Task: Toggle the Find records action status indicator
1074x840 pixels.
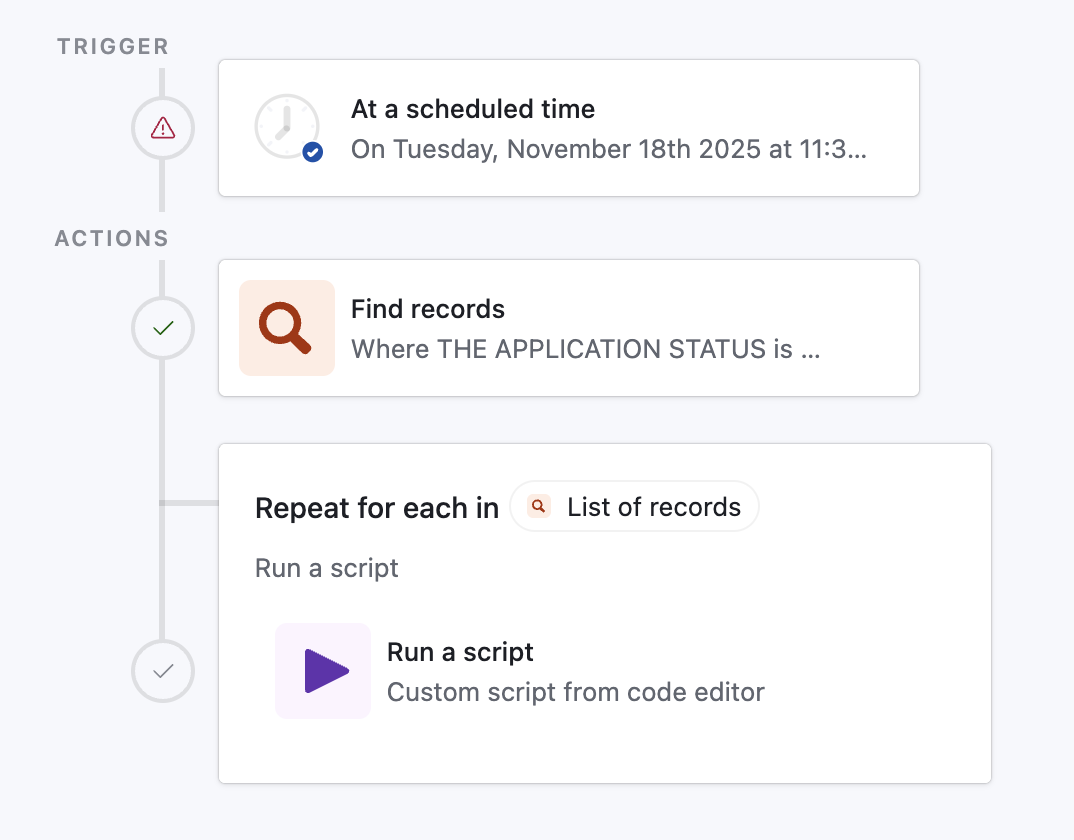Action: pos(162,327)
